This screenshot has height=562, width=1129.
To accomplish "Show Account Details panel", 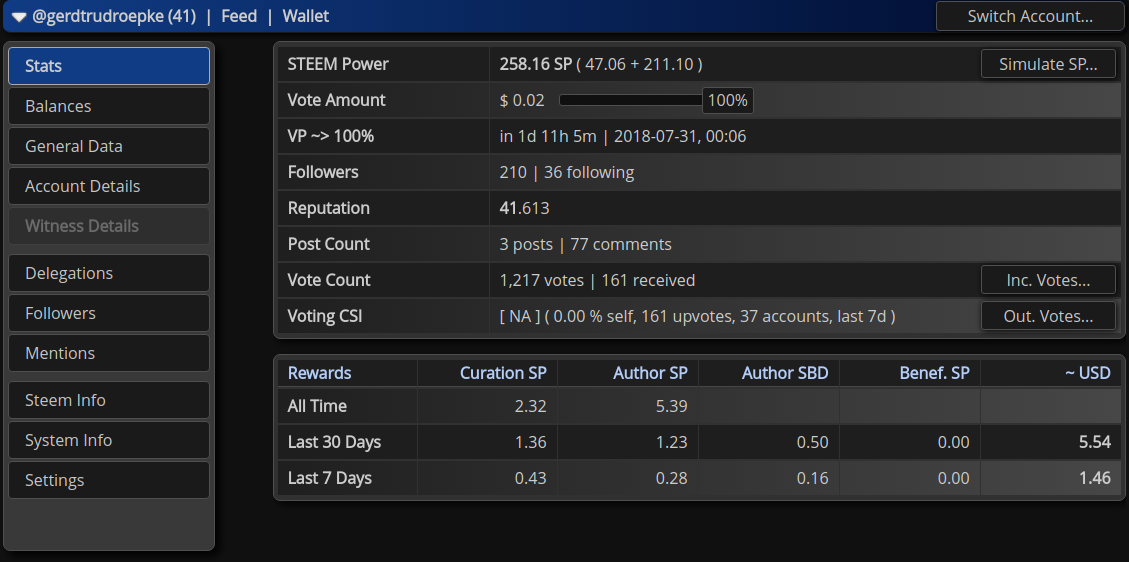I will [x=109, y=186].
